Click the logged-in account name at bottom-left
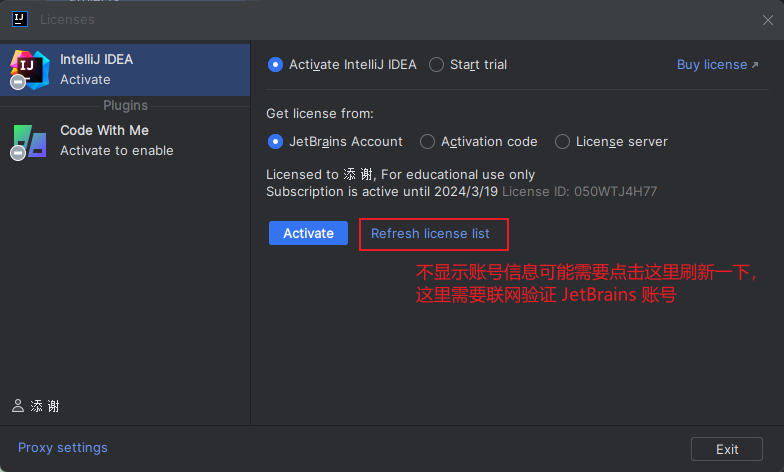This screenshot has height=472, width=784. [44, 406]
